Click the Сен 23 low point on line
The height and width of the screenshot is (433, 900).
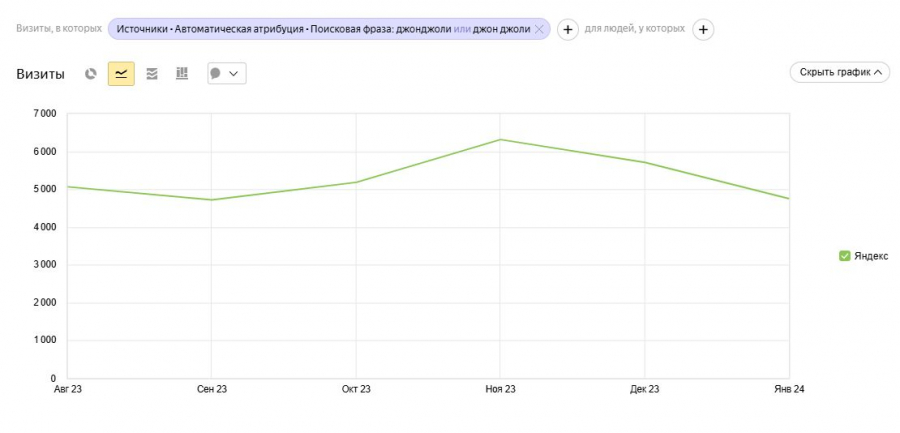pyautogui.click(x=212, y=200)
